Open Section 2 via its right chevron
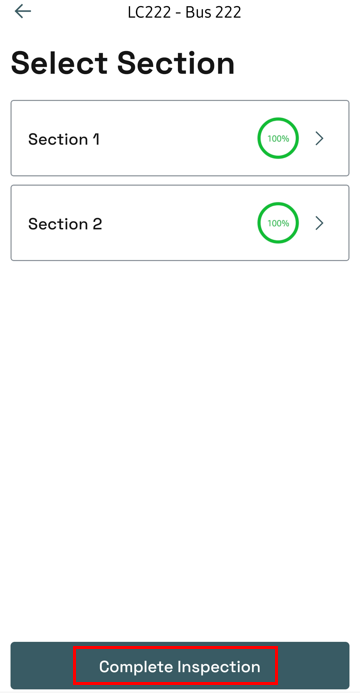360x693 pixels. click(319, 223)
